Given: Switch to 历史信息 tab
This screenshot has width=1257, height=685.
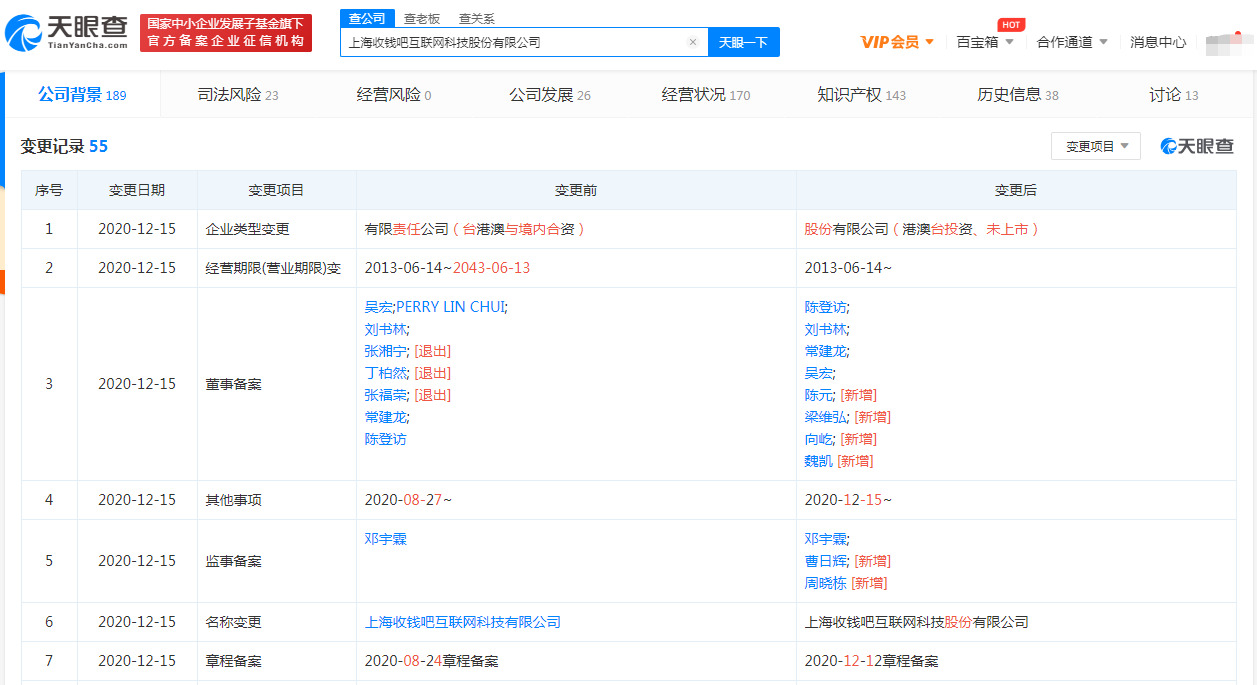Looking at the screenshot, I should point(1018,95).
